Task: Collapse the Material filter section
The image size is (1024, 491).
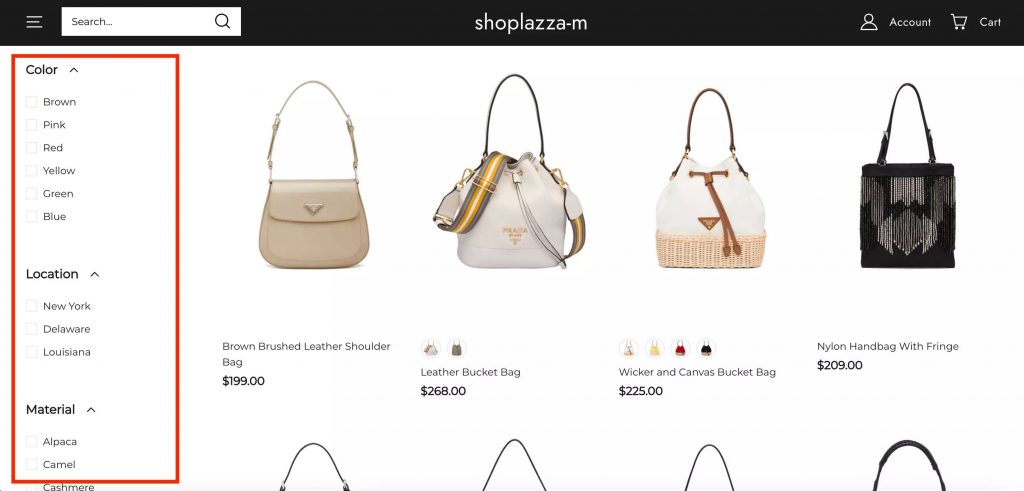Action: 91,410
